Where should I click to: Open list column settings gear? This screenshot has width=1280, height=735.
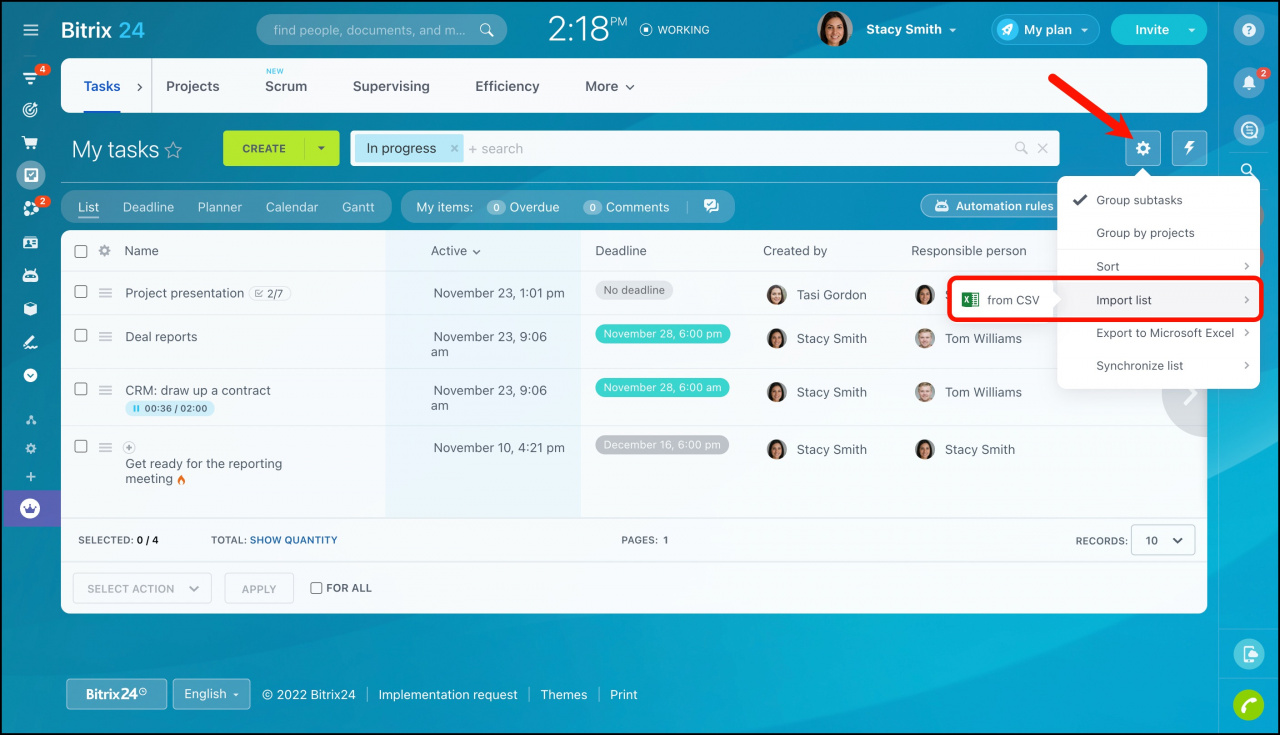click(x=104, y=251)
